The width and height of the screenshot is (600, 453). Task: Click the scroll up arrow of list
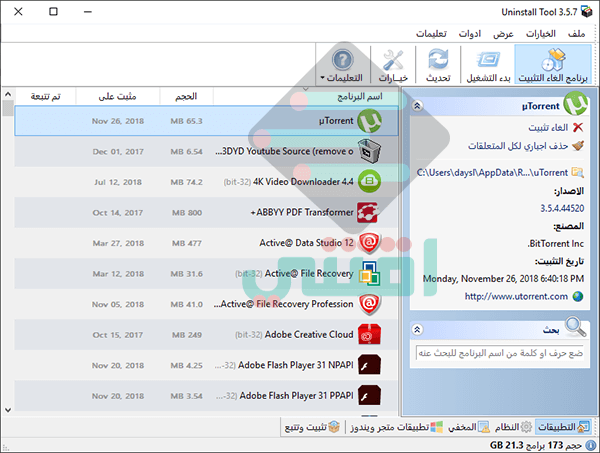pyautogui.click(x=8, y=94)
